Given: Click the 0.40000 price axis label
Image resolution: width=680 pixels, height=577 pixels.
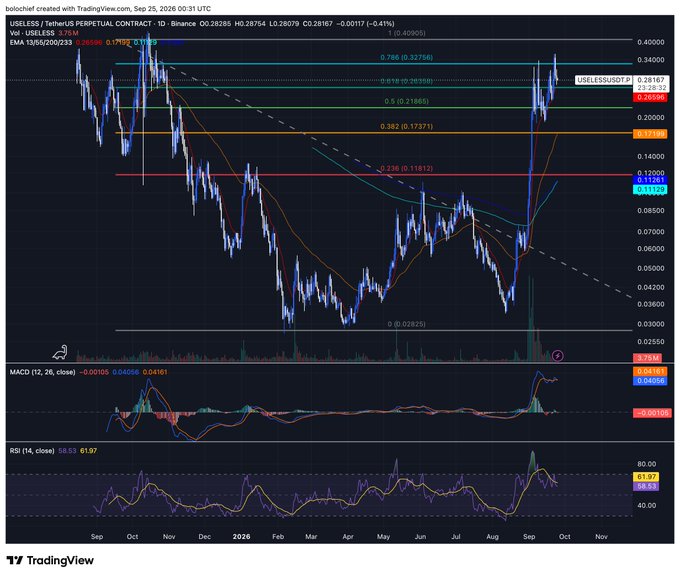Looking at the screenshot, I should (x=651, y=42).
